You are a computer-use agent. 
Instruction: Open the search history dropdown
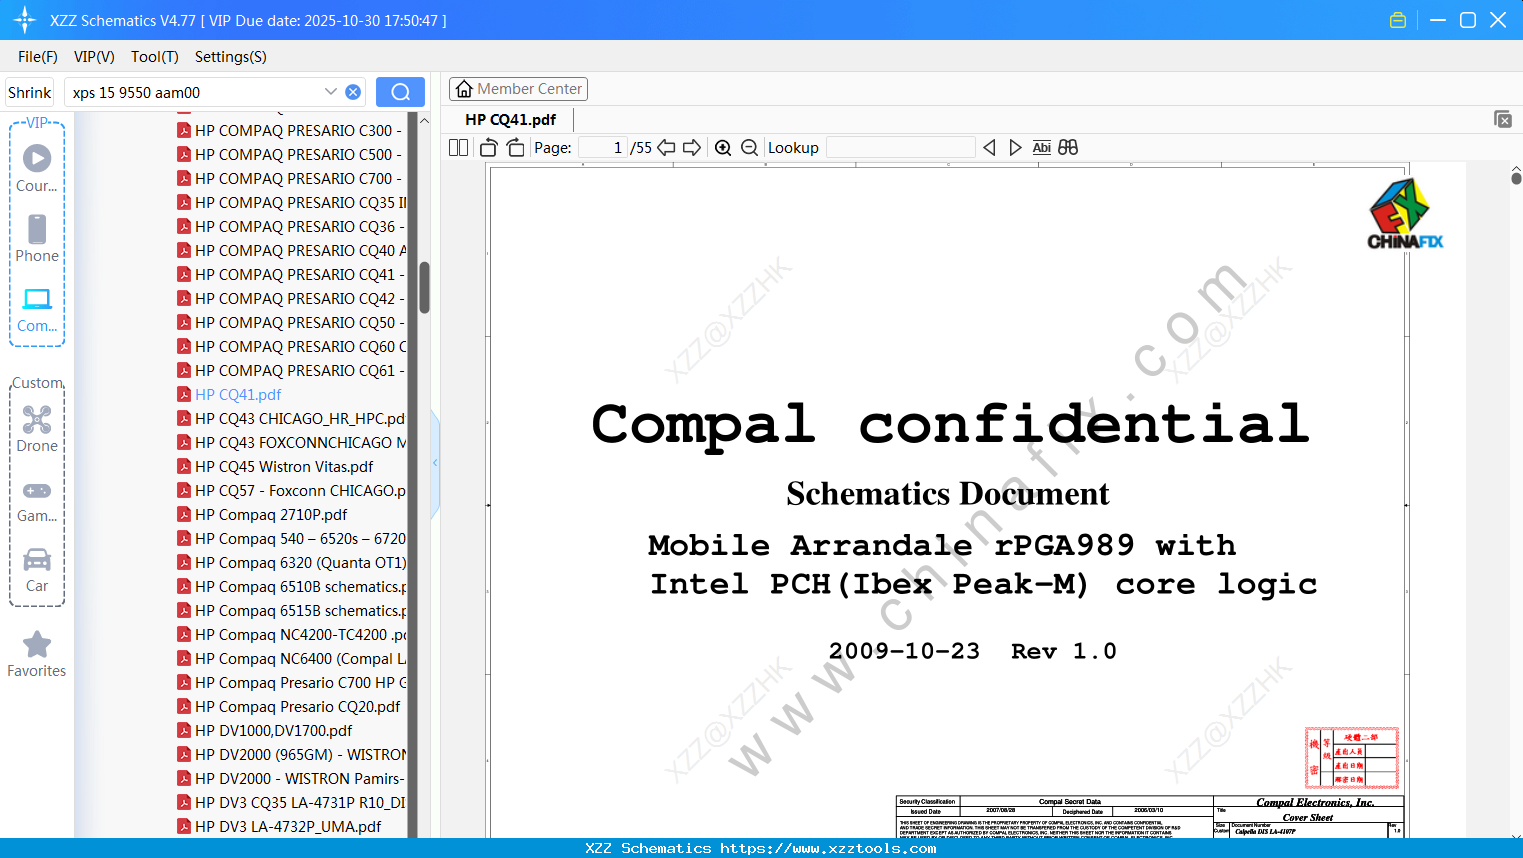331,92
